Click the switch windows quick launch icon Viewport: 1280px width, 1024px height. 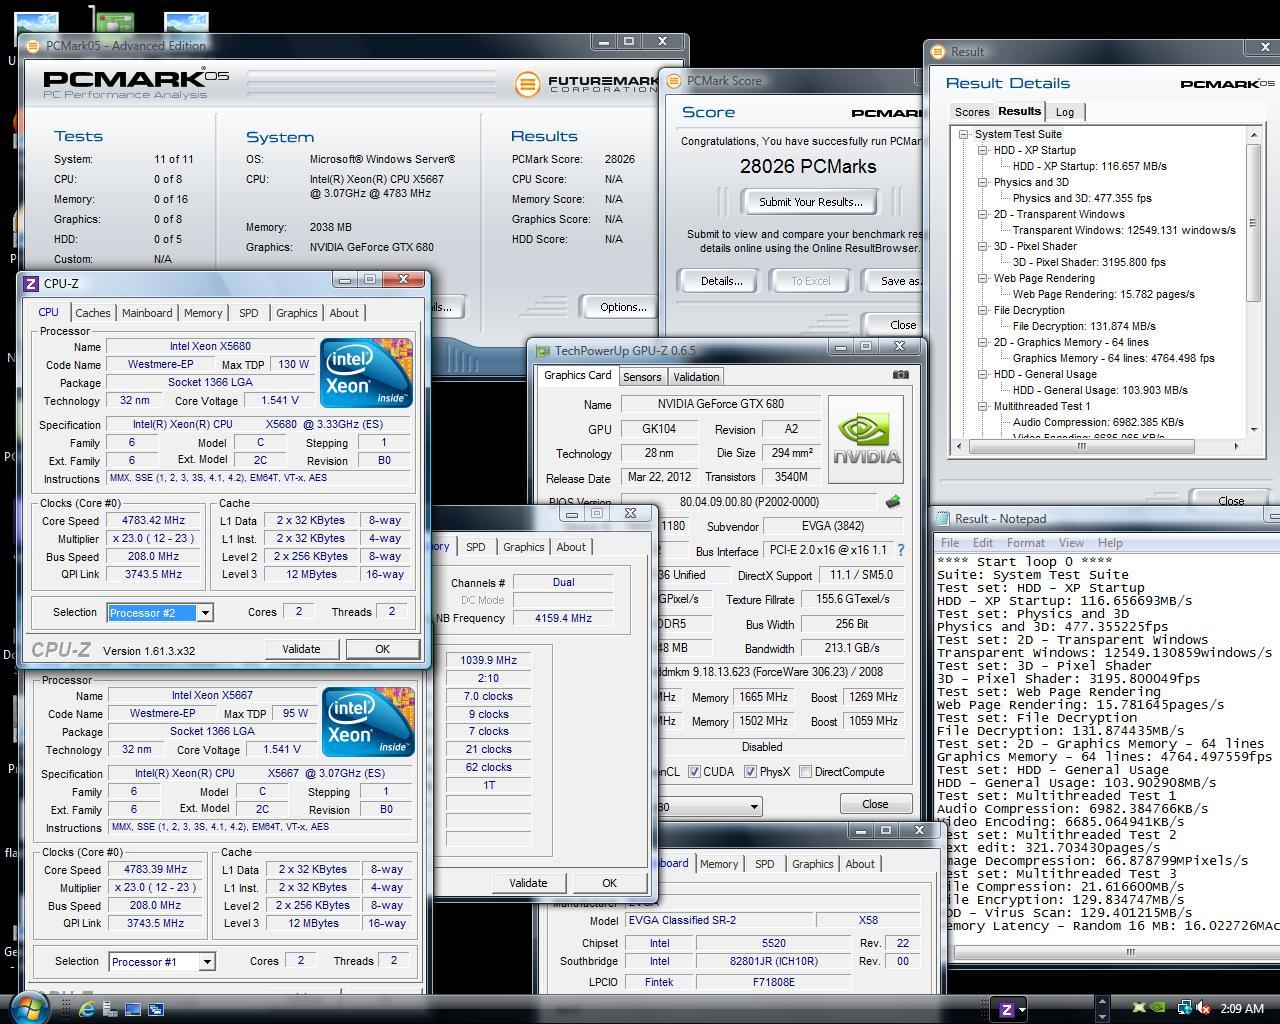pos(156,1009)
